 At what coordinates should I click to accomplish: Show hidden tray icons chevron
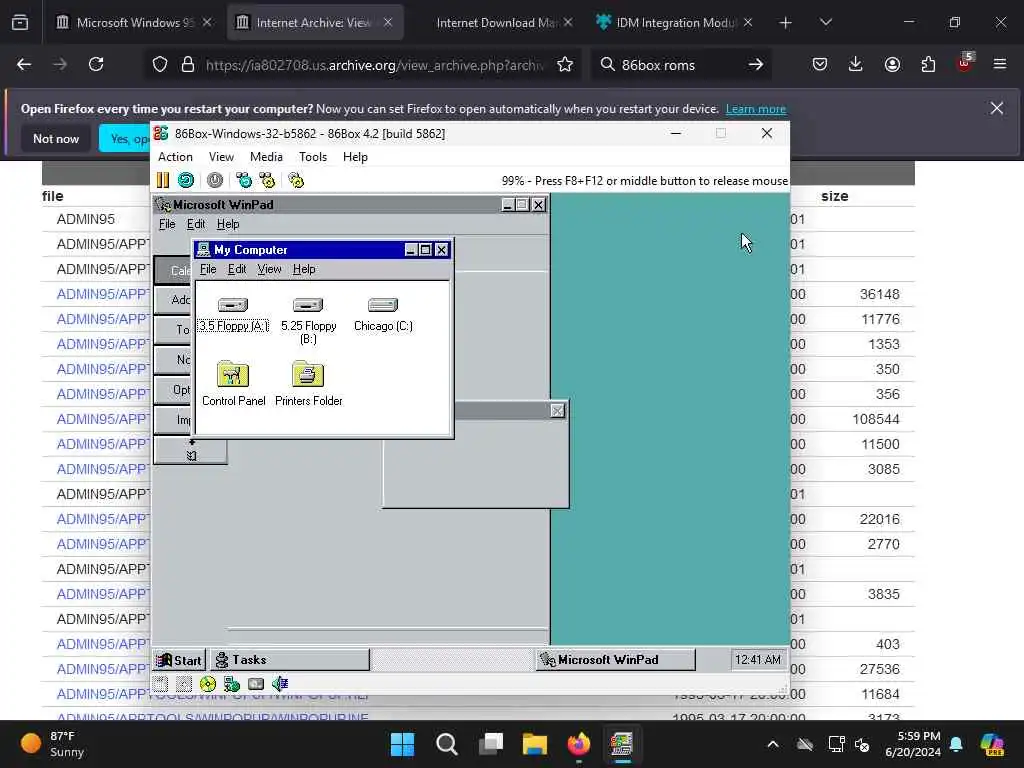(x=773, y=744)
